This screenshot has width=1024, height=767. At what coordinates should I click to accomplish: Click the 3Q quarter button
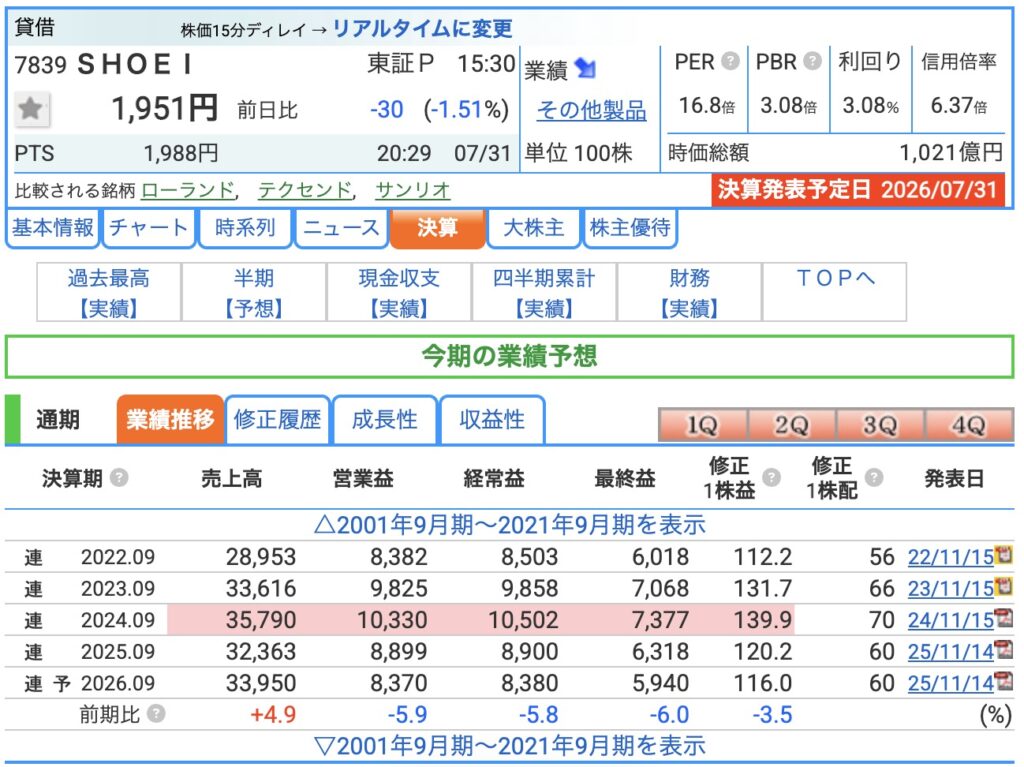pyautogui.click(x=880, y=425)
